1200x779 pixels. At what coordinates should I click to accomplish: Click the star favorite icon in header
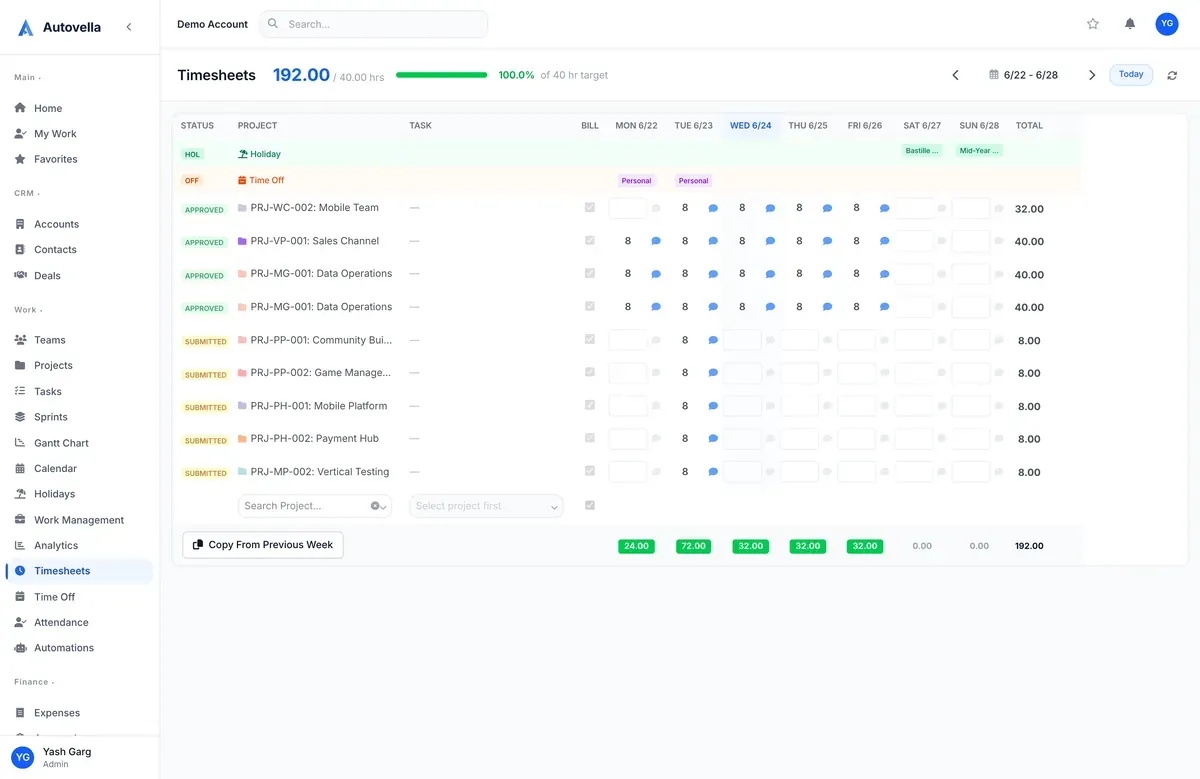coord(1093,24)
